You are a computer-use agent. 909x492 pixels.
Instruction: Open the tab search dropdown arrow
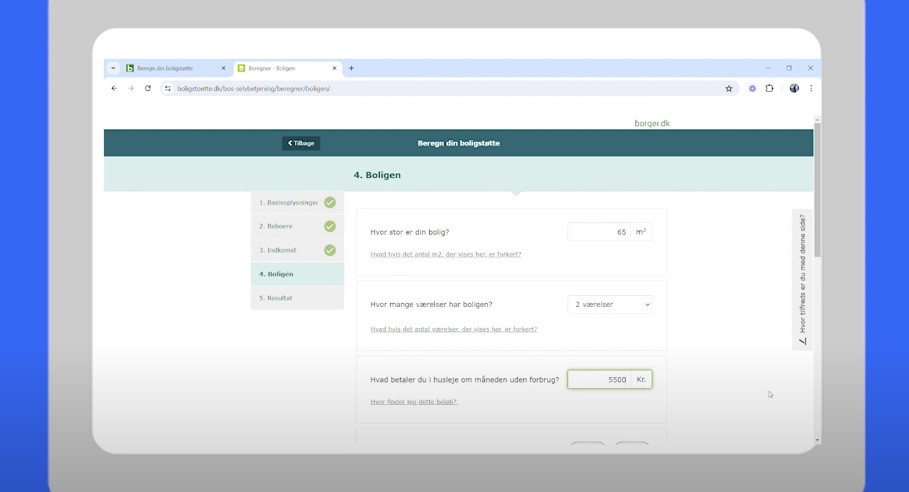(x=113, y=68)
